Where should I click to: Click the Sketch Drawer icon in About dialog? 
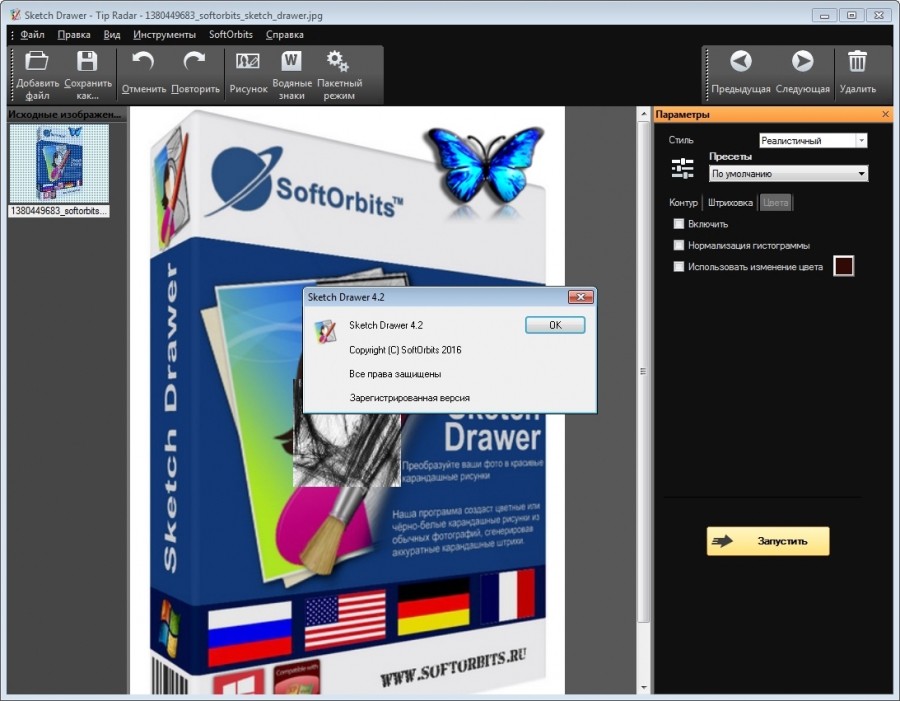(x=325, y=331)
